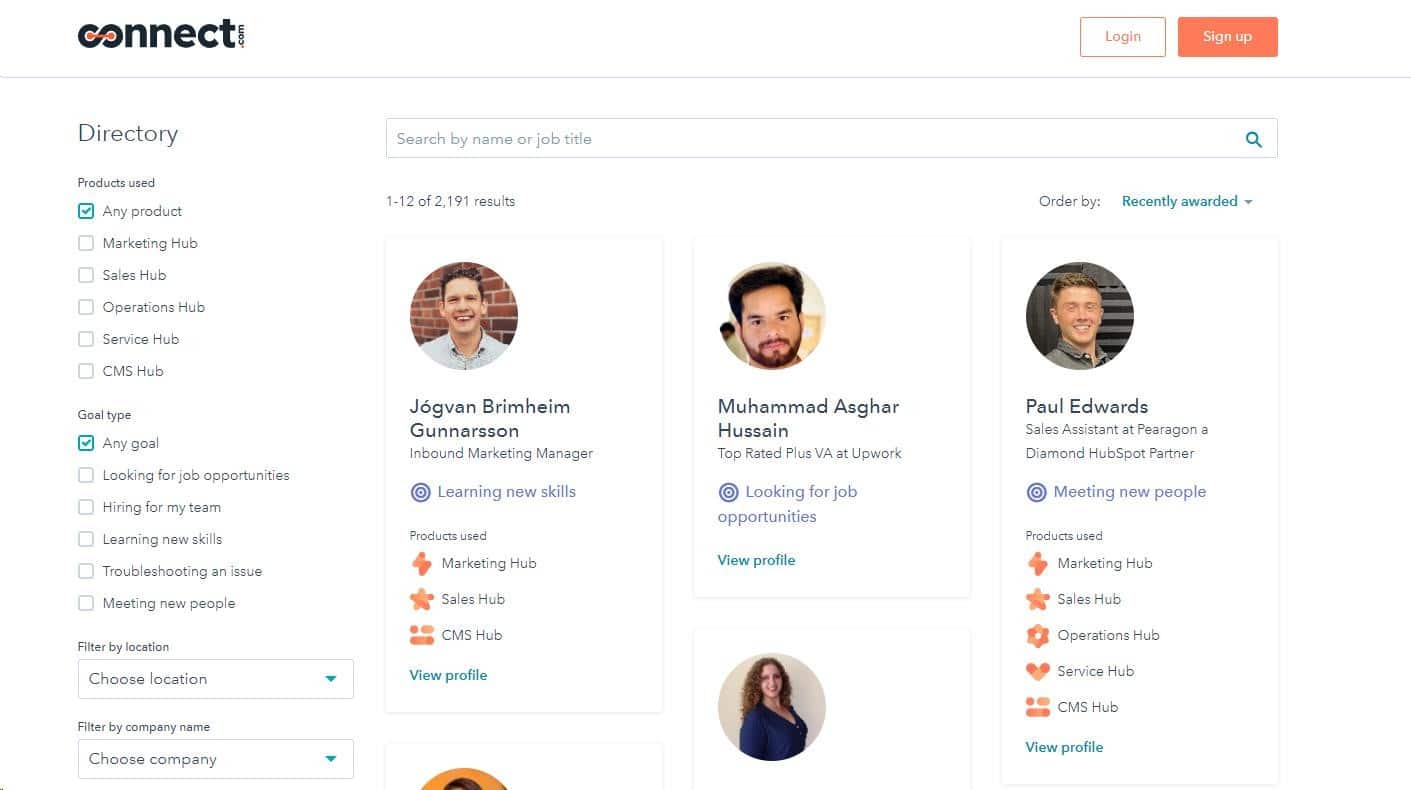
Task: Open the Recently awarded sort dropdown
Action: click(1187, 201)
